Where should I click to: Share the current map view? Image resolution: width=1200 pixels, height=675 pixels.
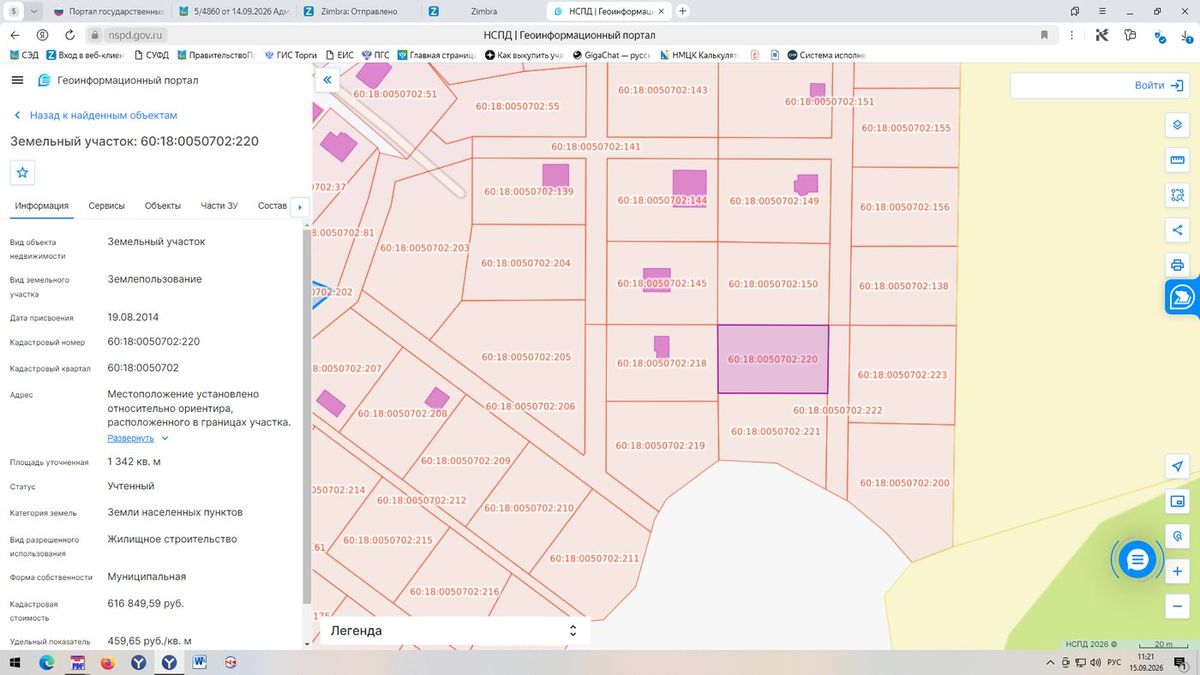click(1177, 230)
